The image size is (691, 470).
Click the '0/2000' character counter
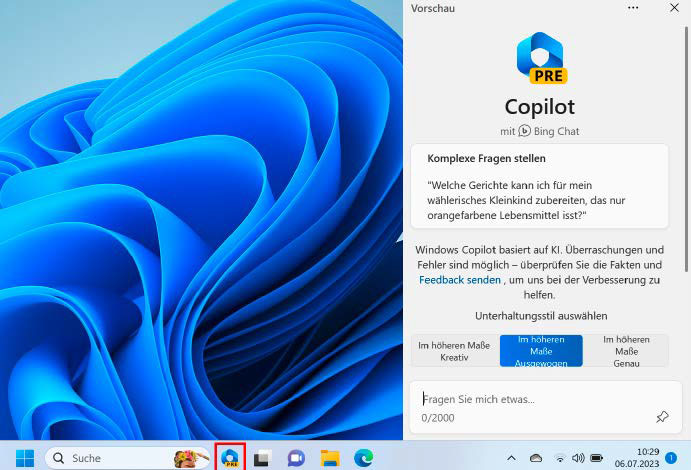click(x=438, y=418)
